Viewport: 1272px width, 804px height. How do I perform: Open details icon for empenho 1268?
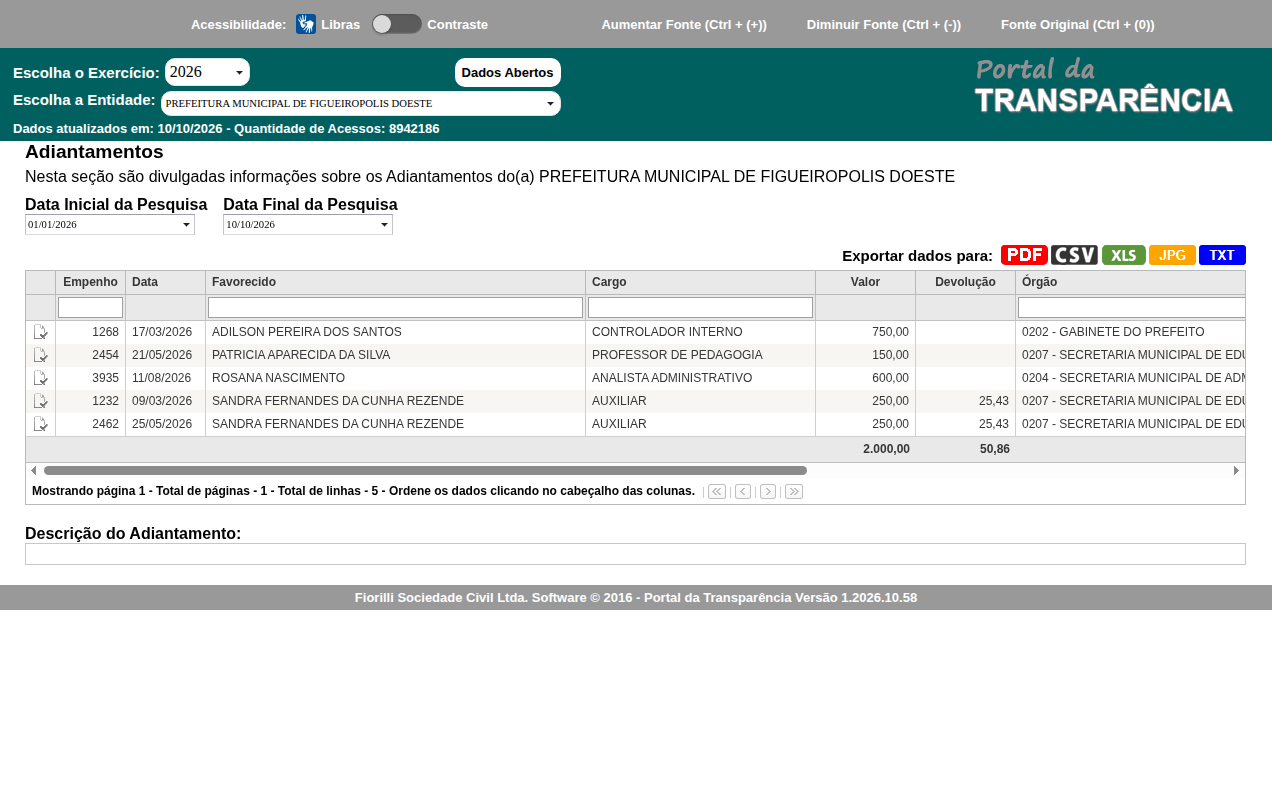[x=41, y=332]
